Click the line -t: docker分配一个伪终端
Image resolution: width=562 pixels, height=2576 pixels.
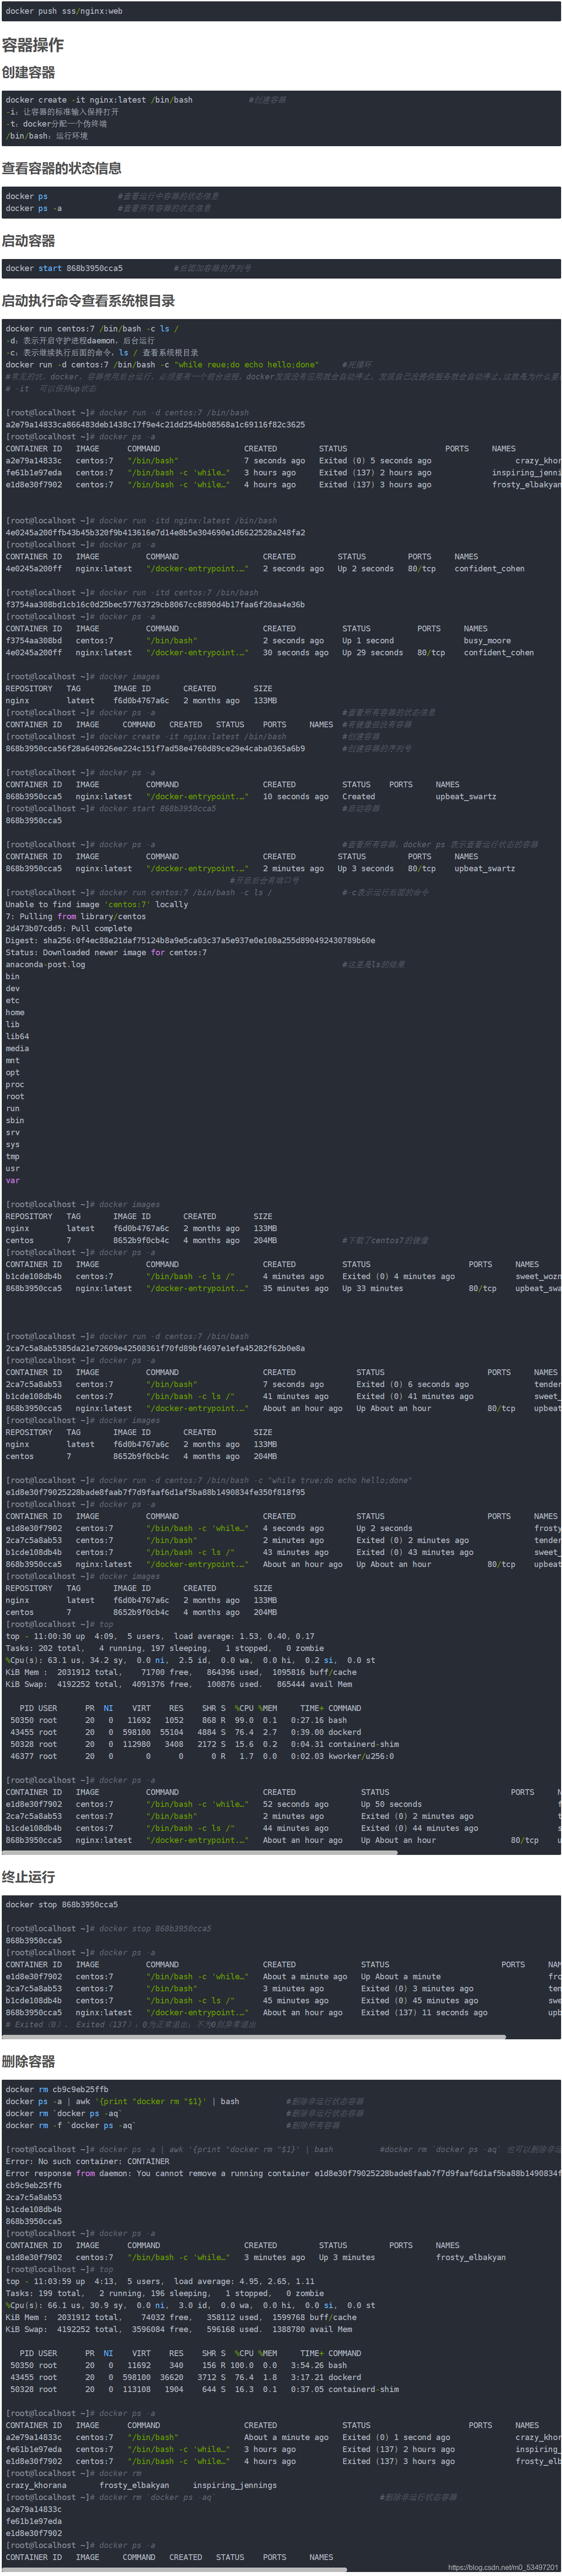pos(56,124)
